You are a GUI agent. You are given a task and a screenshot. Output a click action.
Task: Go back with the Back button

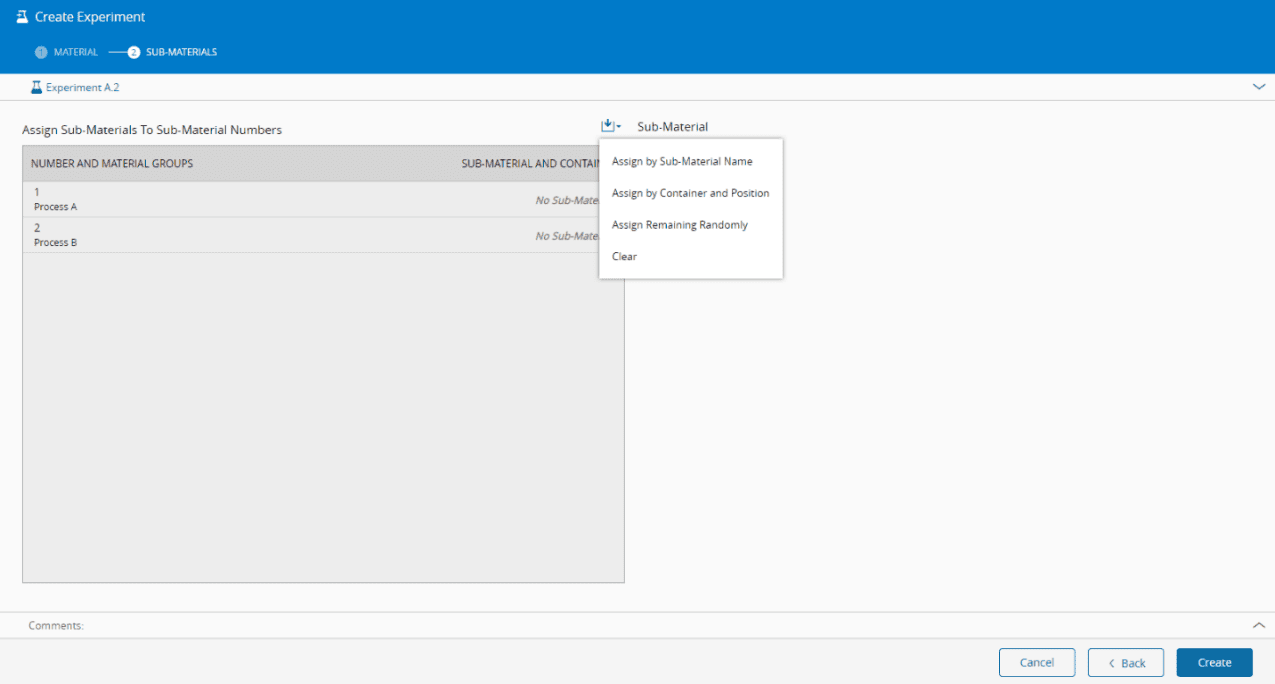click(1126, 663)
